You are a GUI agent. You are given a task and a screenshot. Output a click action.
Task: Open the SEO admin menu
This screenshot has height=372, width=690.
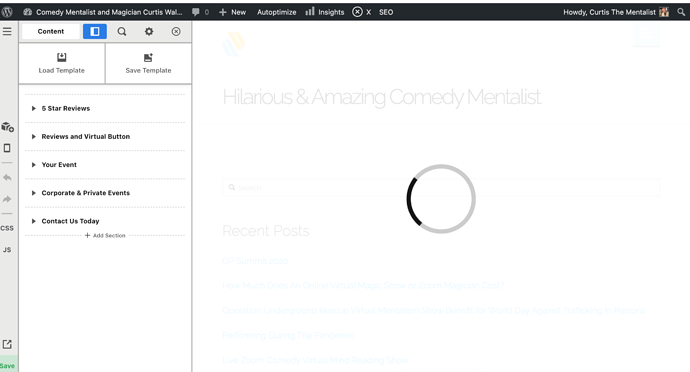pyautogui.click(x=386, y=12)
